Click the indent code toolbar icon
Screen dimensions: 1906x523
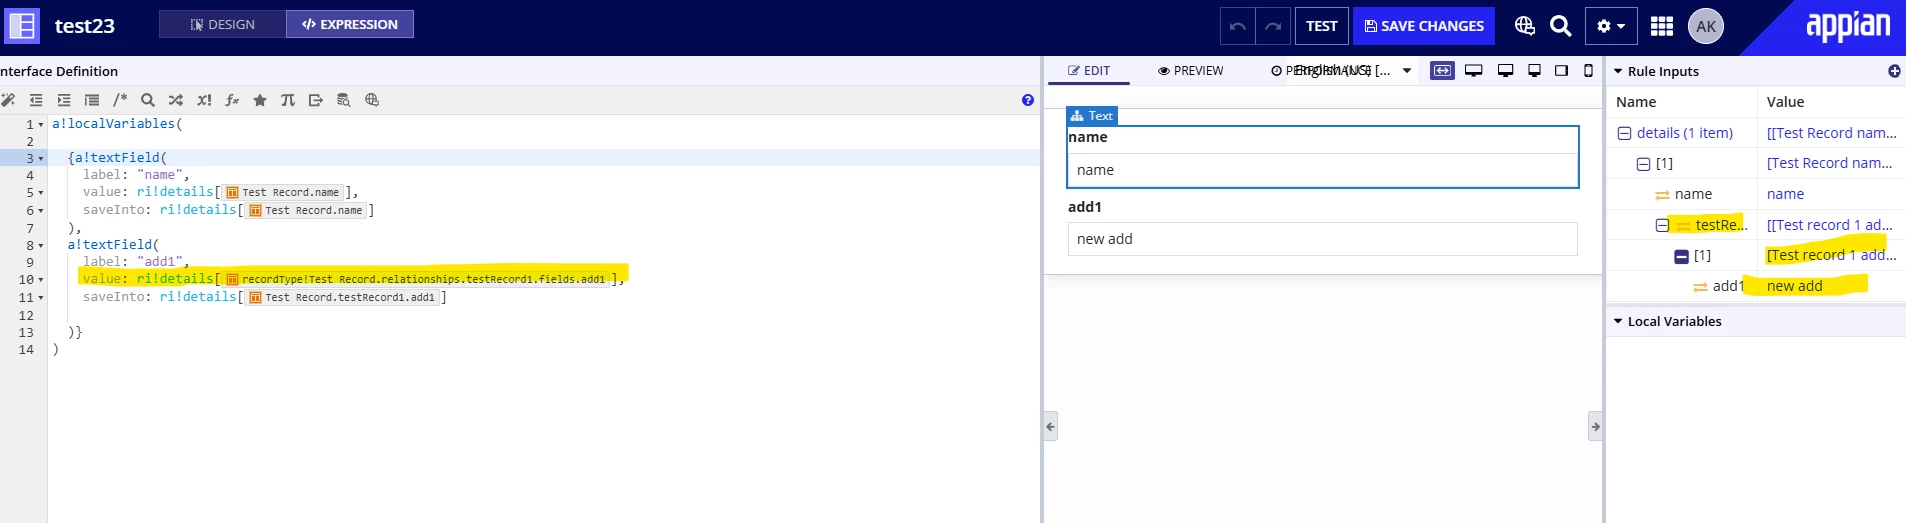click(64, 100)
